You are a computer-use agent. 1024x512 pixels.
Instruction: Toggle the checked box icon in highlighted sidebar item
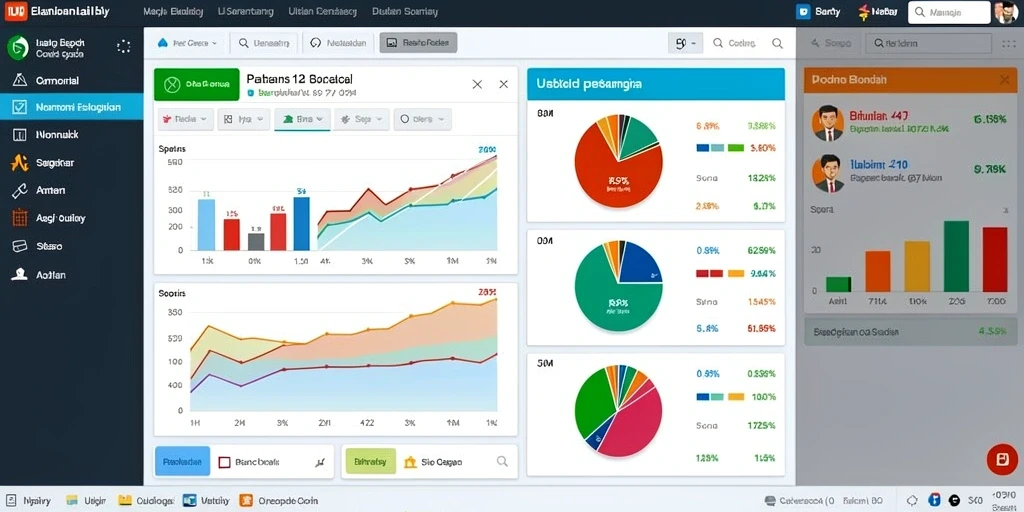pyautogui.click(x=20, y=107)
